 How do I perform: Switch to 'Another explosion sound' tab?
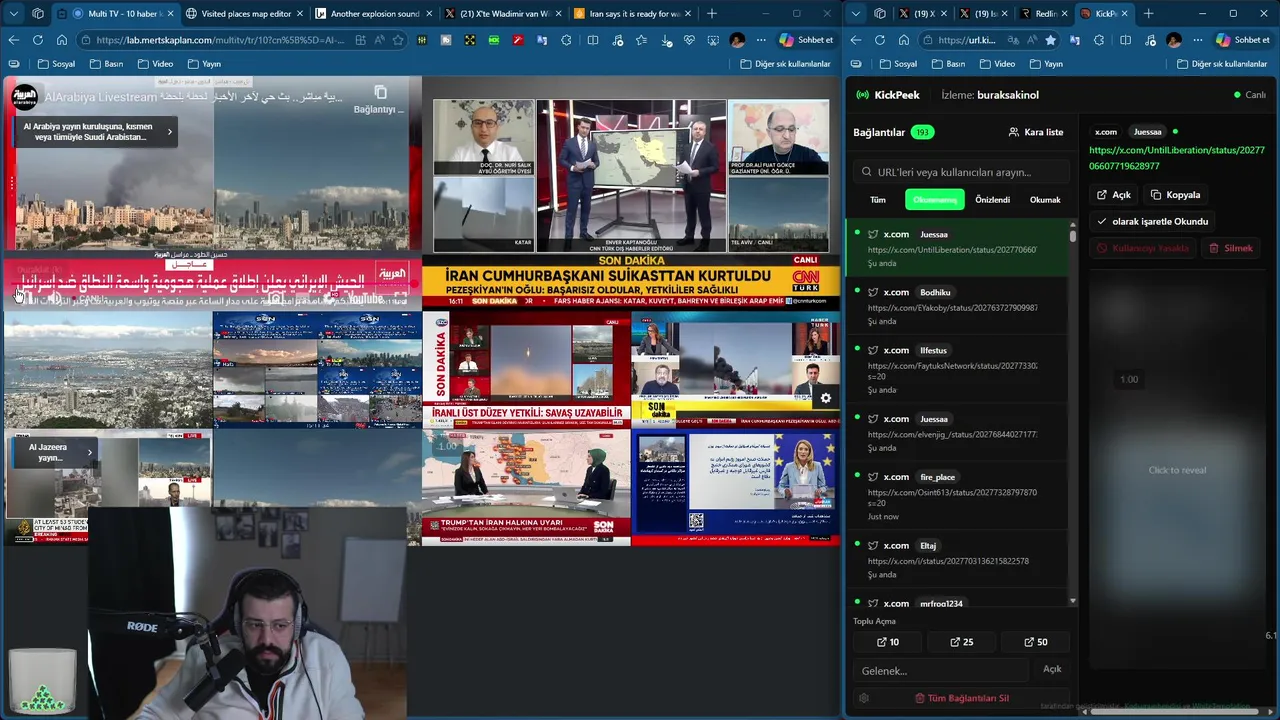[372, 13]
